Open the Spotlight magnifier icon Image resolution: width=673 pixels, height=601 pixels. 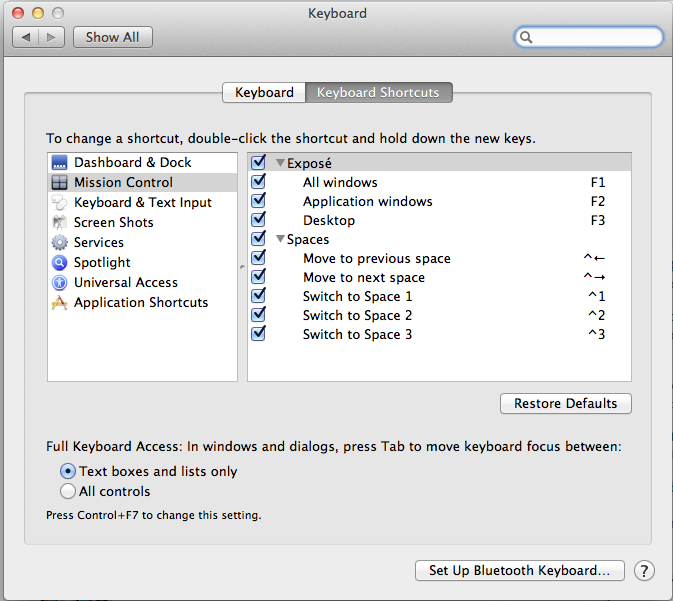click(59, 262)
